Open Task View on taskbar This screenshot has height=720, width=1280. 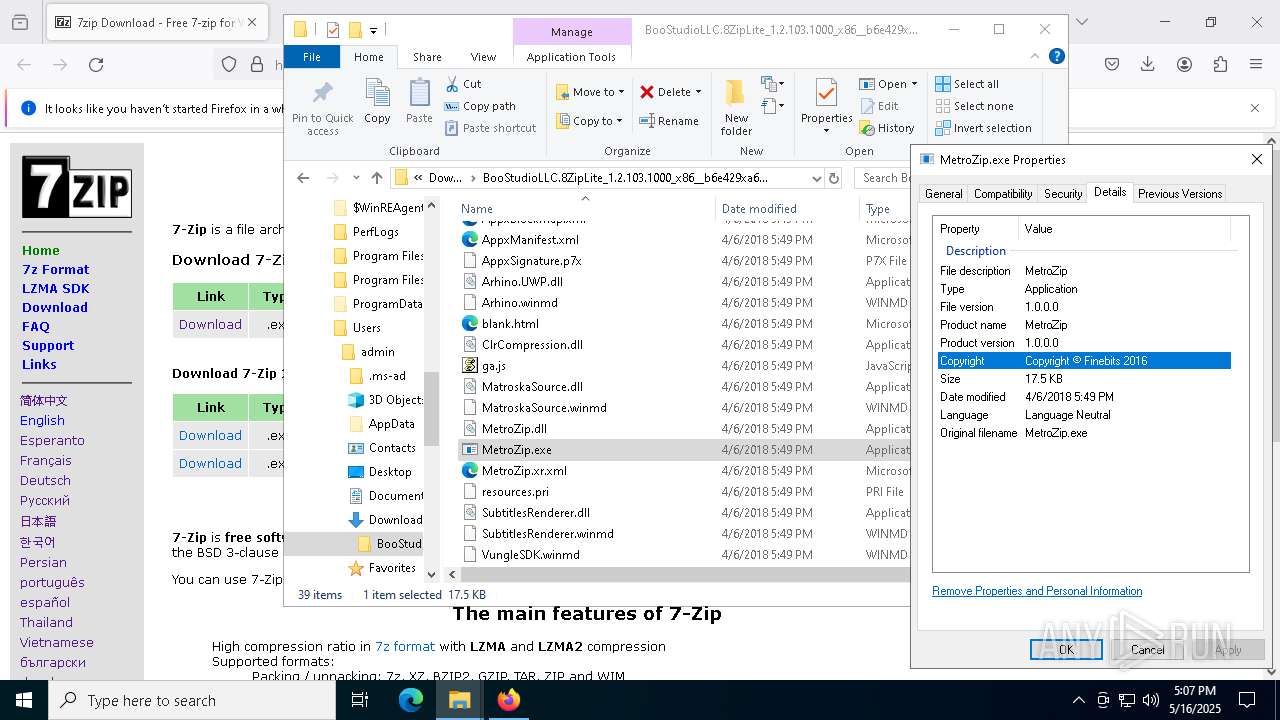point(360,700)
